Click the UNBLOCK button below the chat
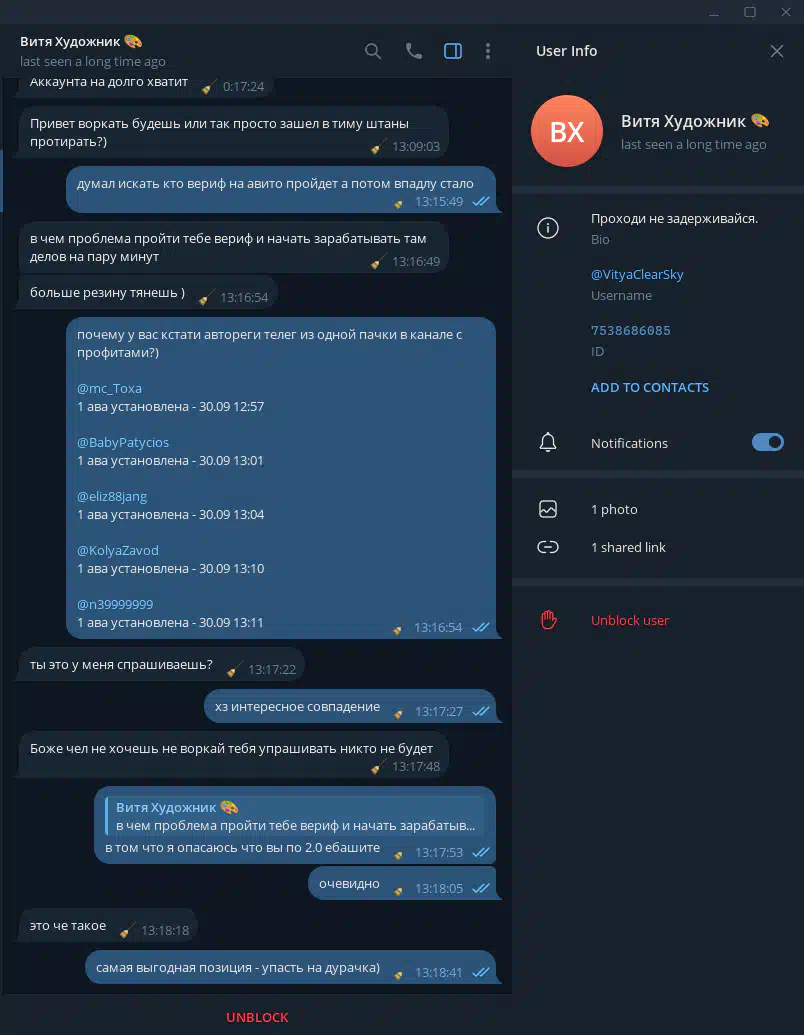This screenshot has height=1035, width=804. click(257, 1017)
